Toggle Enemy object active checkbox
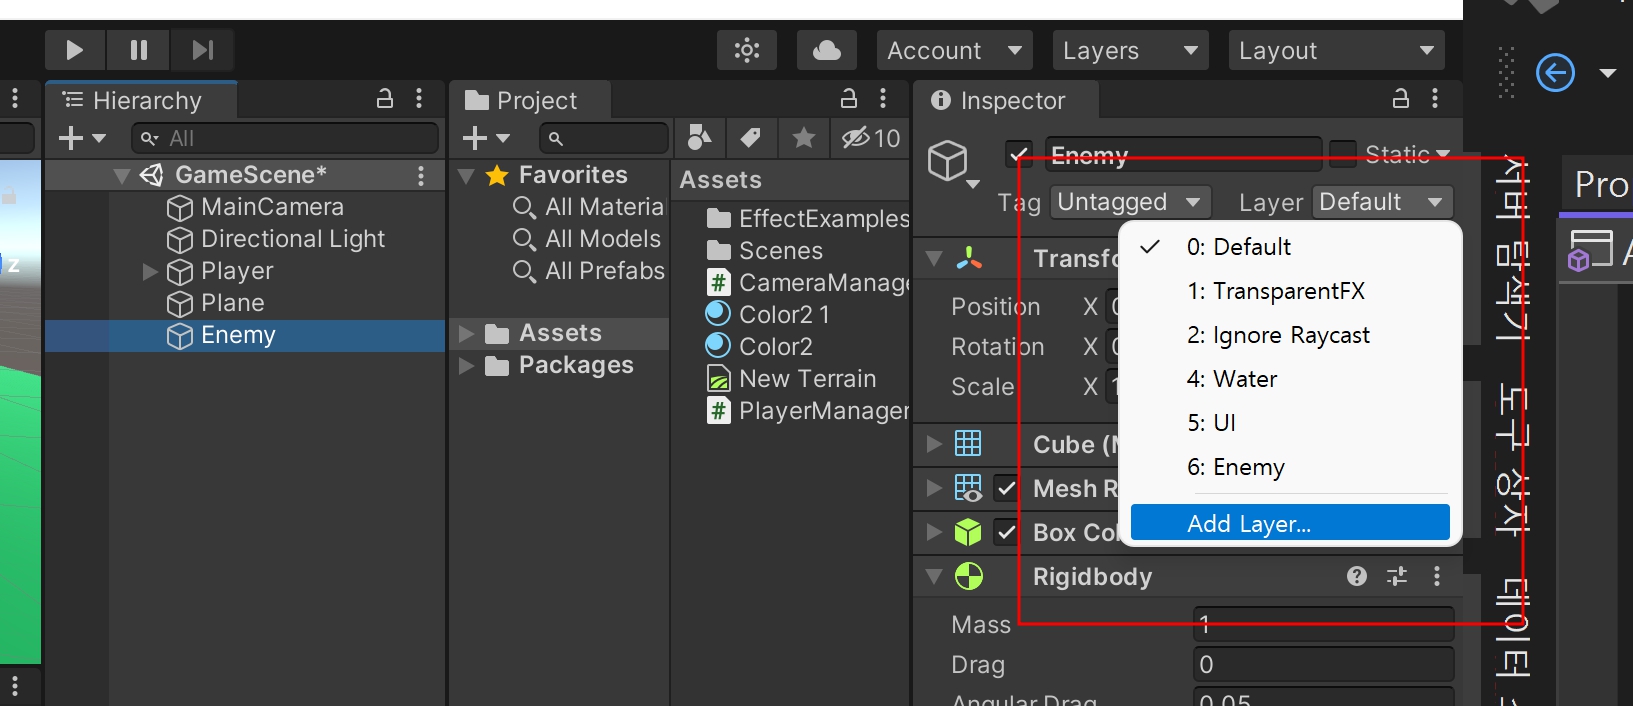Screen dimensions: 1633x706 click(1019, 155)
